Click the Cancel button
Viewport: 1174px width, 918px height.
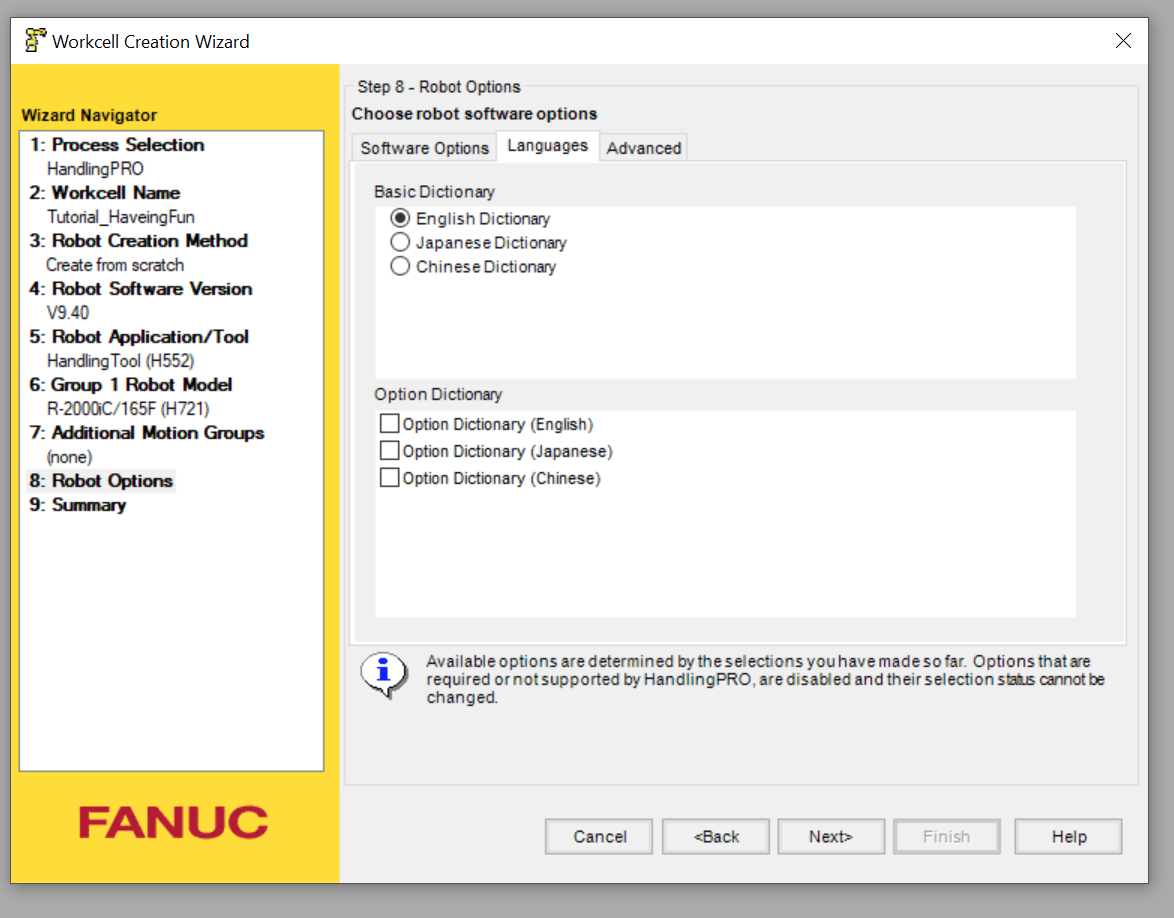(599, 836)
